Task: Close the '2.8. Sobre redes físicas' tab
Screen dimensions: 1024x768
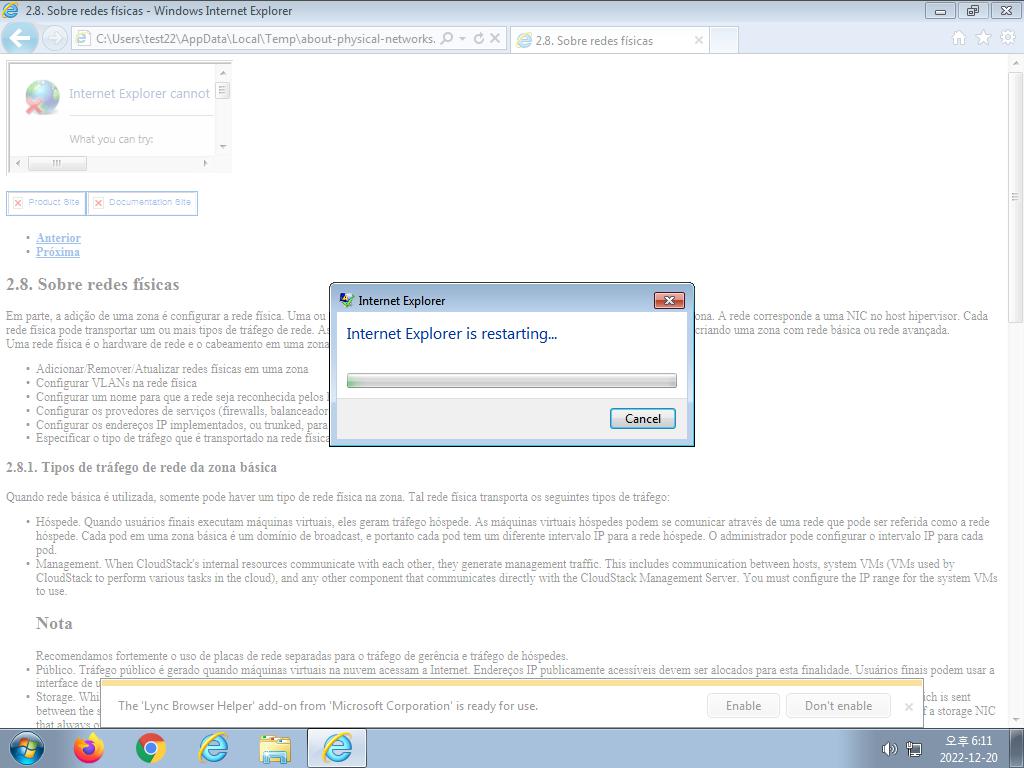Action: pyautogui.click(x=698, y=40)
